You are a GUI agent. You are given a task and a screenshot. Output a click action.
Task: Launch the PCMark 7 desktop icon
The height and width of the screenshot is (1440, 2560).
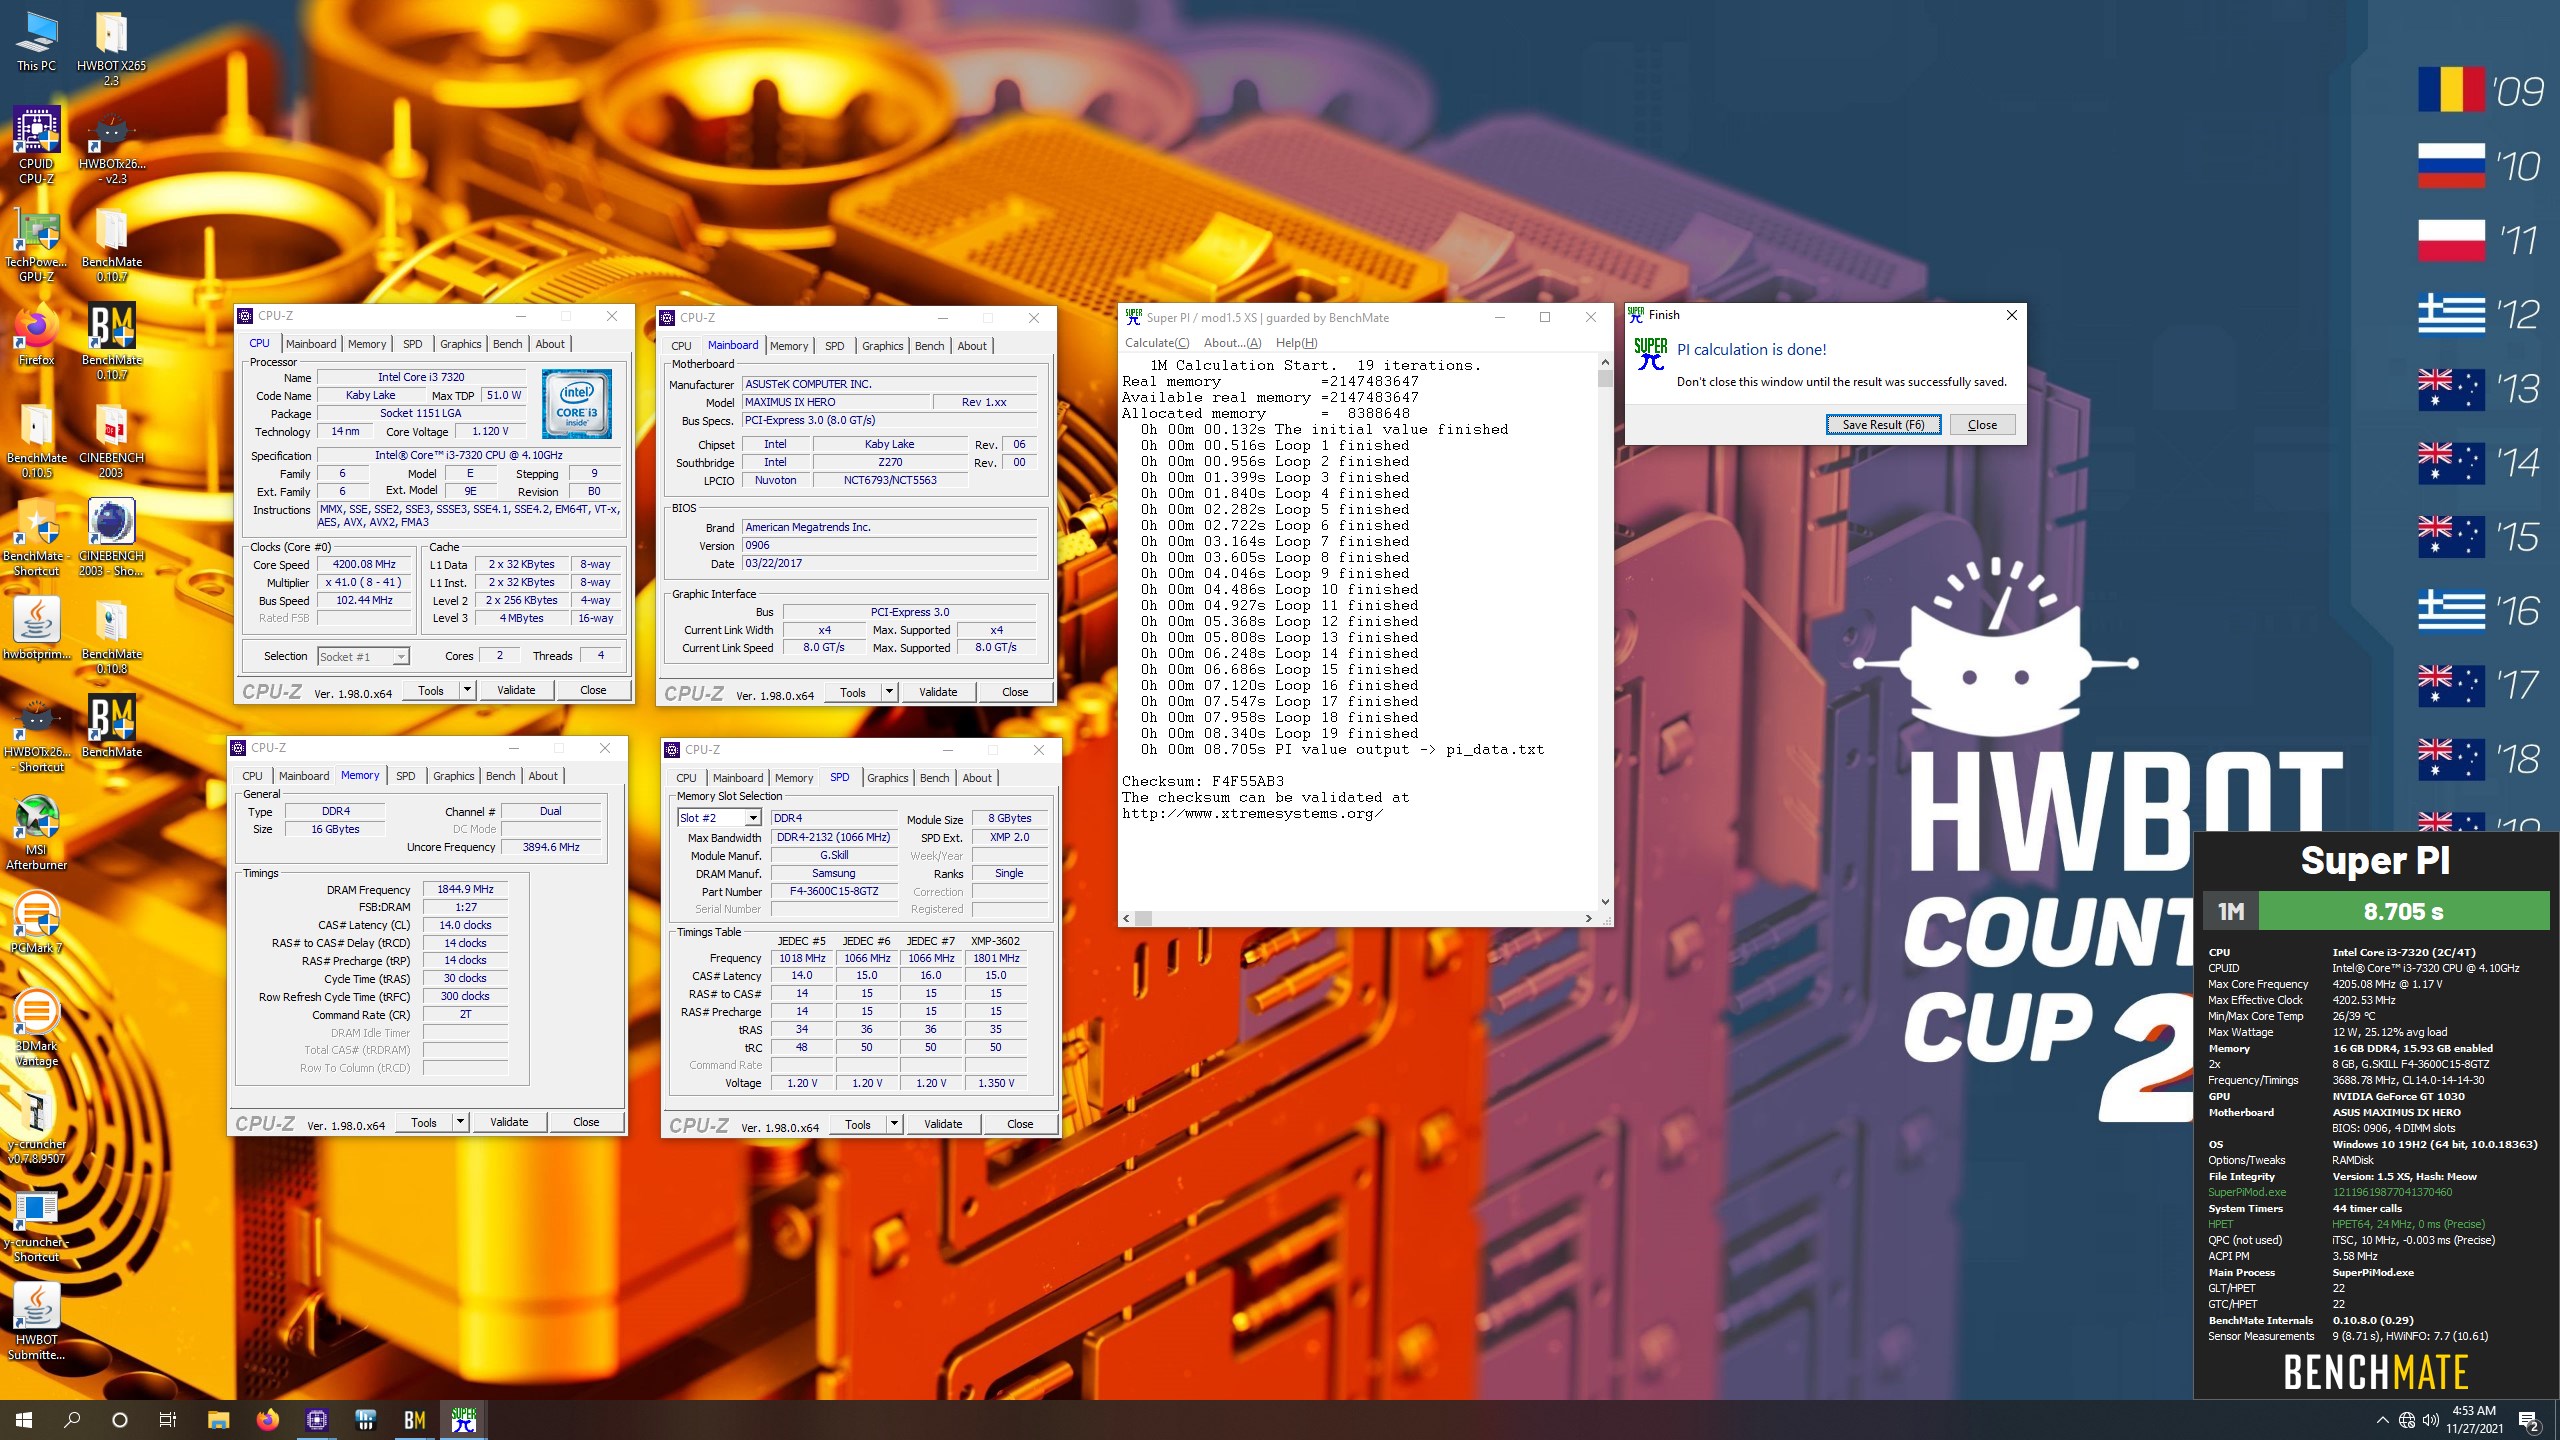coord(37,922)
